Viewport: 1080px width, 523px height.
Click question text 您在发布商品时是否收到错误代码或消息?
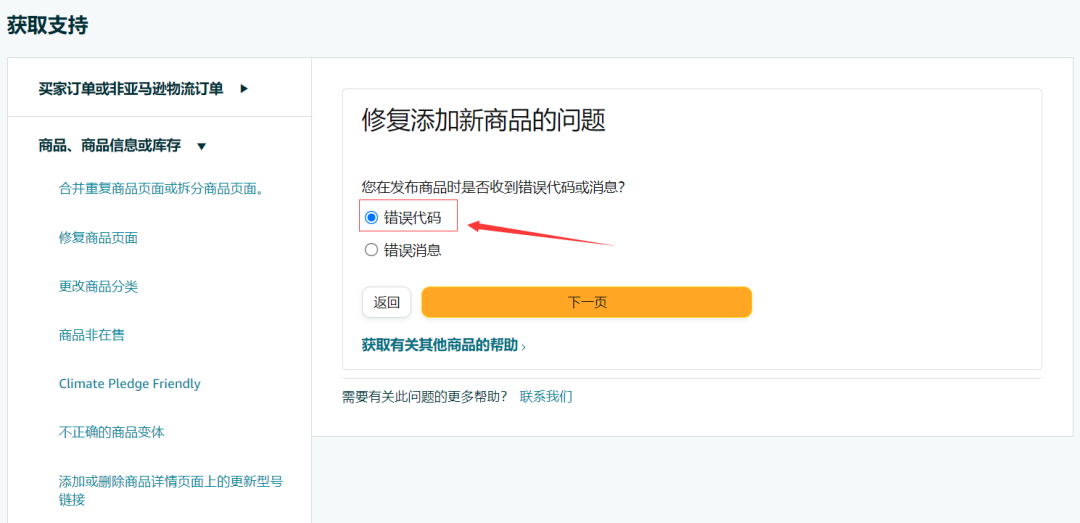pyautogui.click(x=492, y=187)
